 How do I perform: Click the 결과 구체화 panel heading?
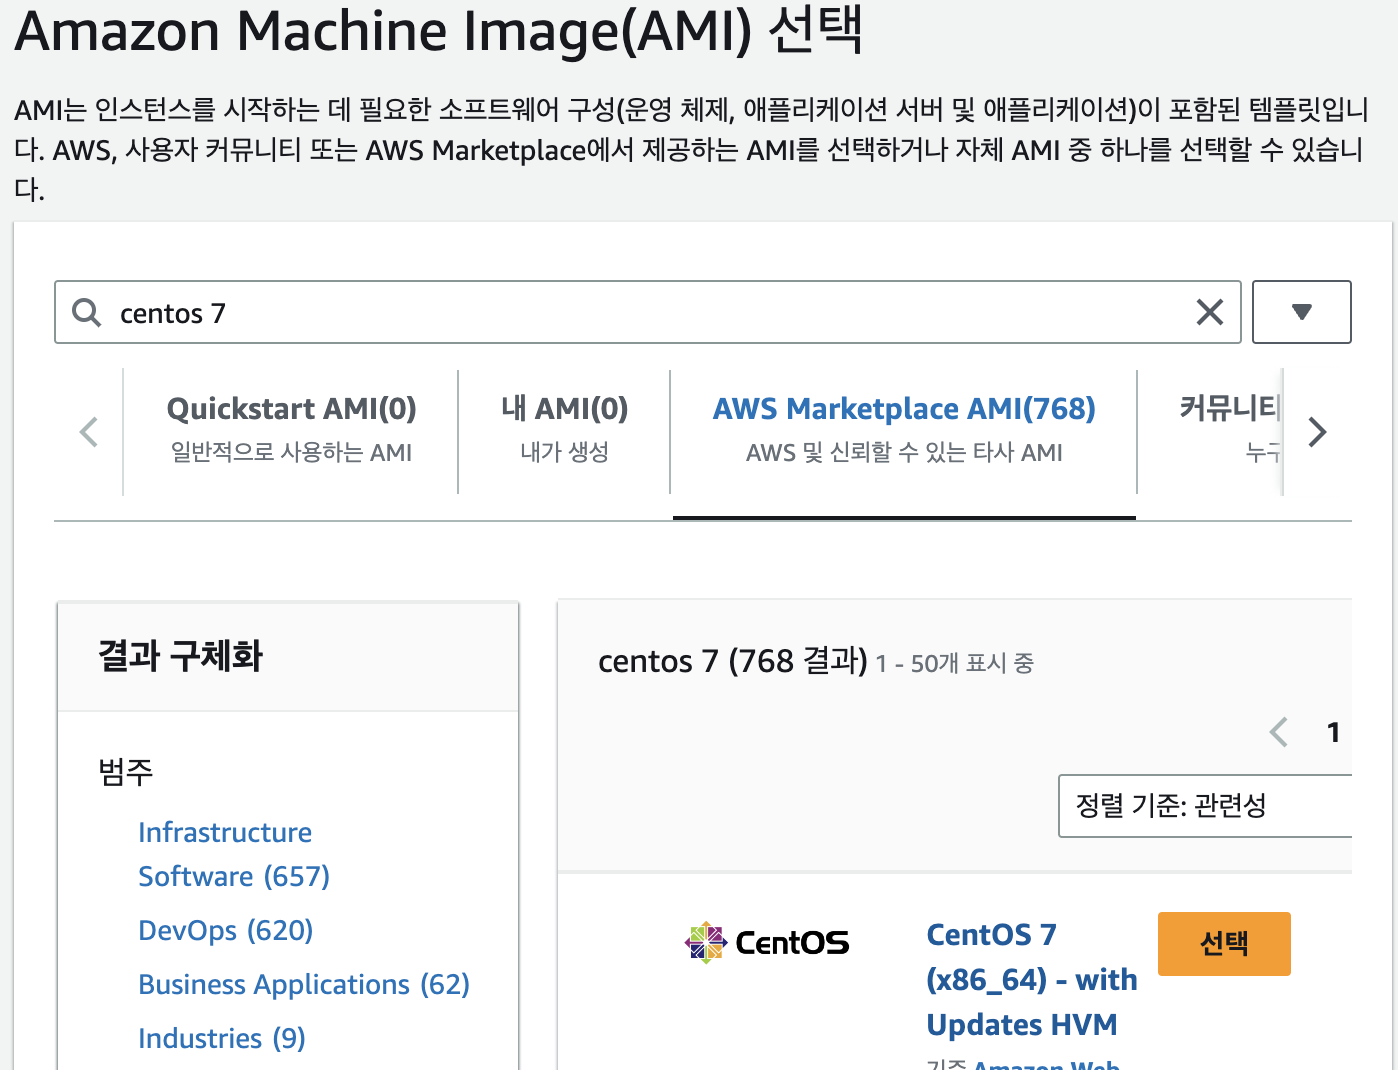[180, 656]
